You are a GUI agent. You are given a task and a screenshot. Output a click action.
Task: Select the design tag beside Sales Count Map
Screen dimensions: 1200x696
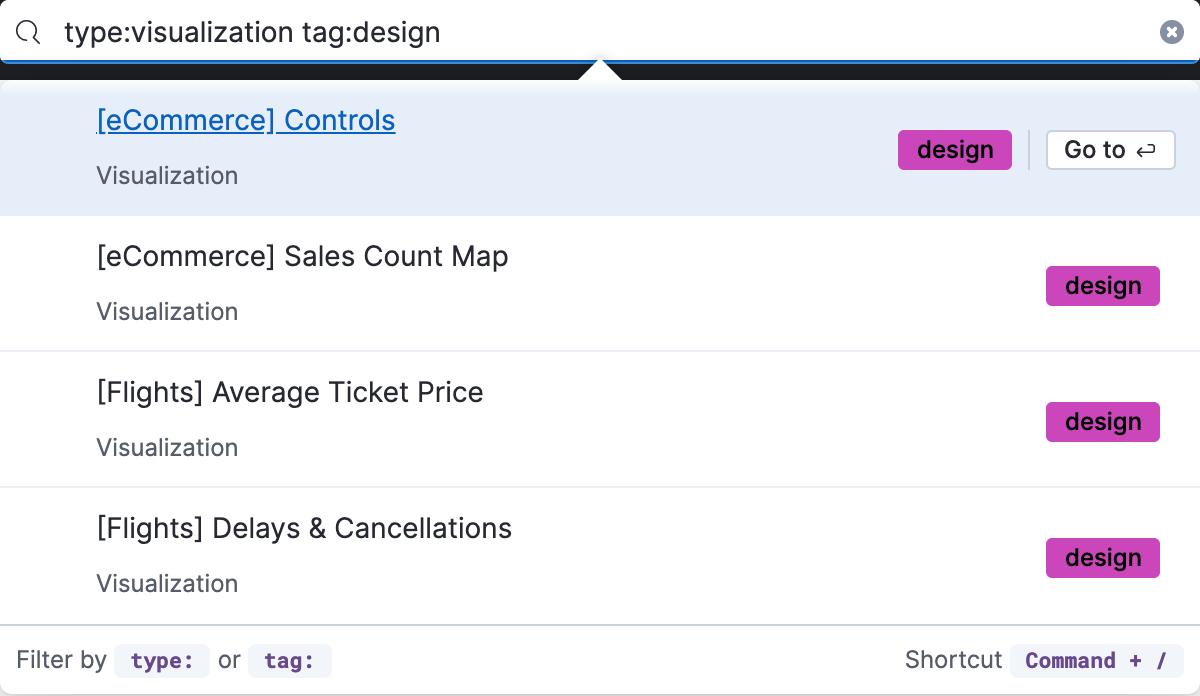[x=1102, y=285]
